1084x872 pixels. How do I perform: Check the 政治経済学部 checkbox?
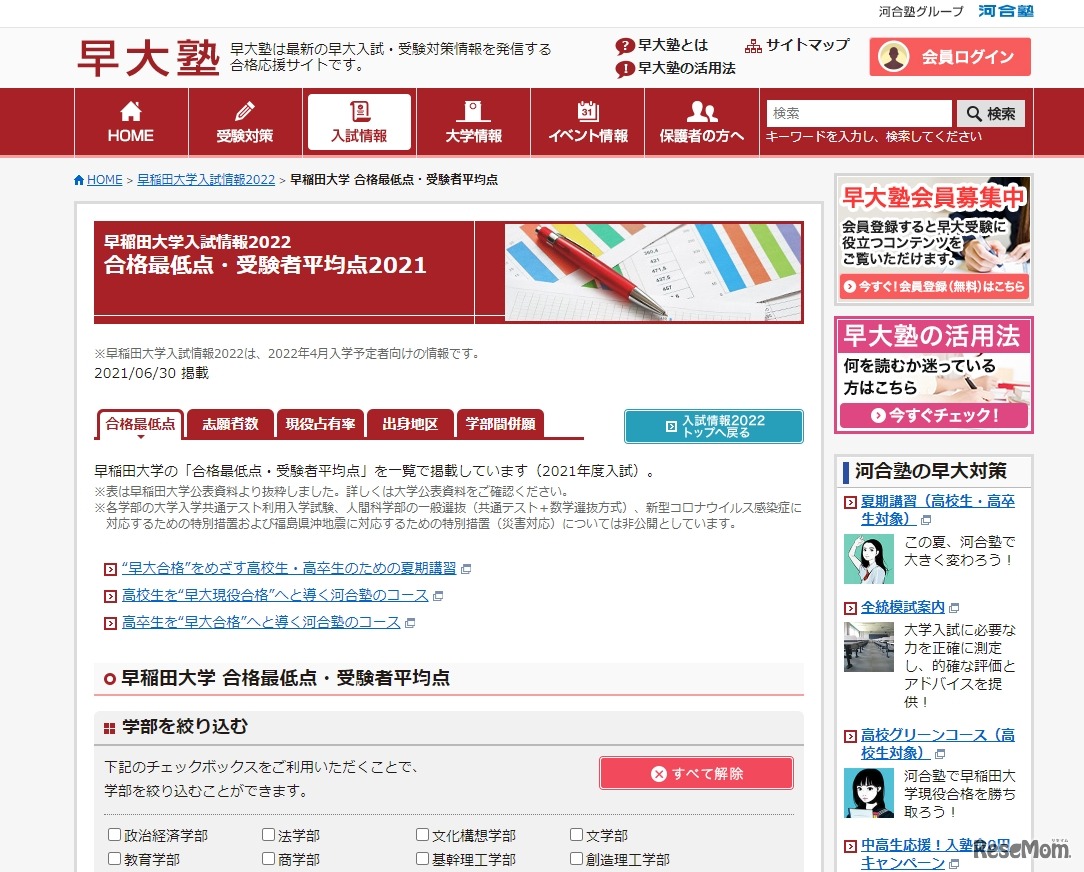pyautogui.click(x=113, y=833)
